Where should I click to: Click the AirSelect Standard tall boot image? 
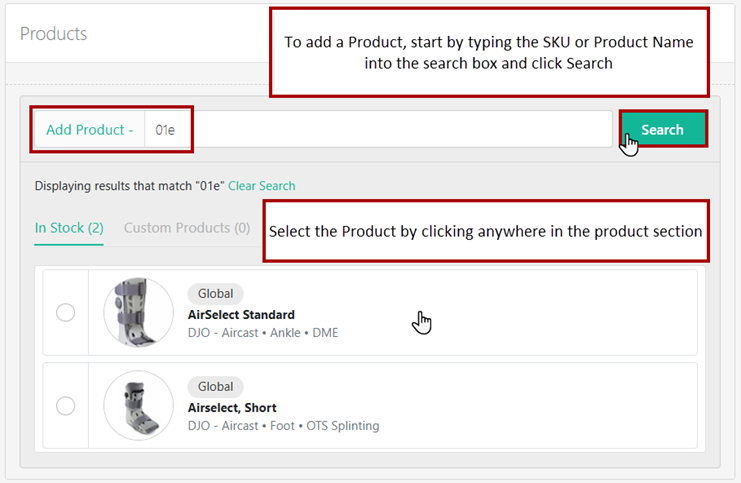point(138,313)
